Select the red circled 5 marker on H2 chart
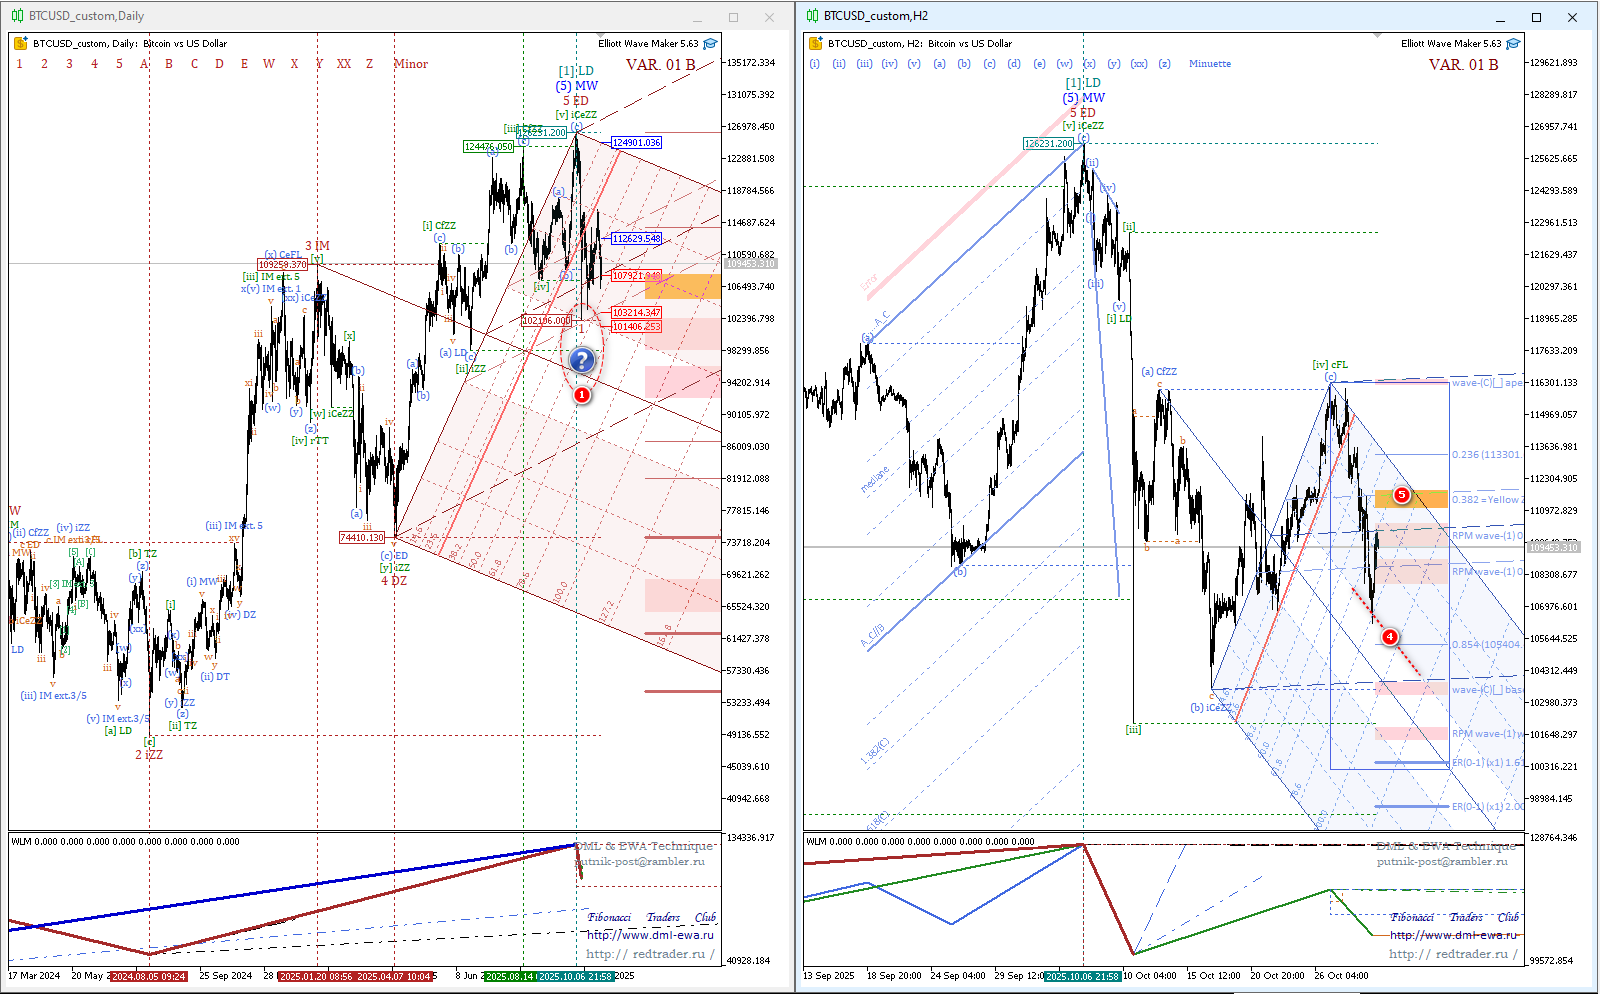 pyautogui.click(x=1402, y=495)
